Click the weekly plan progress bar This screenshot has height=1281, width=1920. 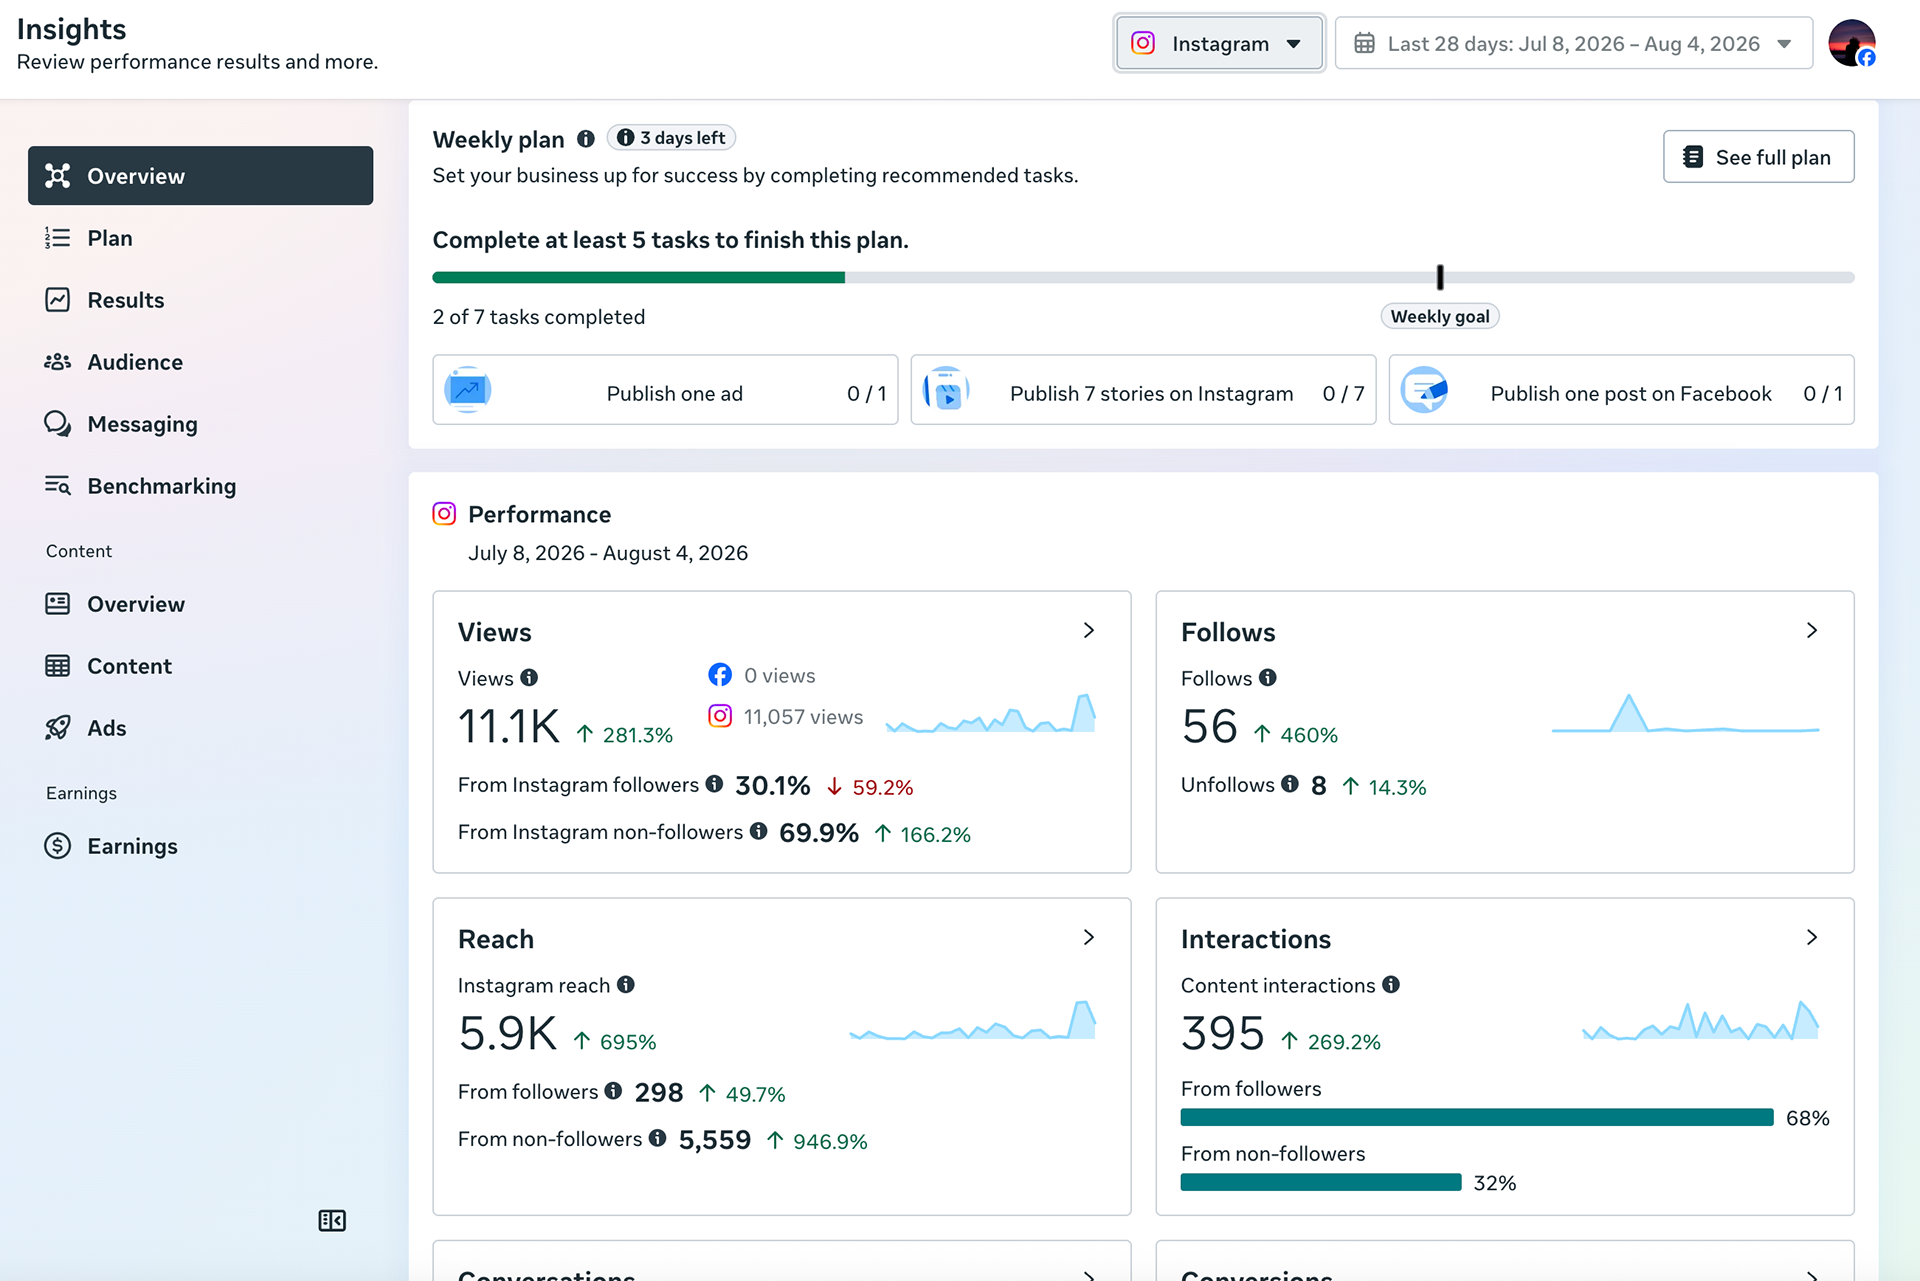[1143, 277]
